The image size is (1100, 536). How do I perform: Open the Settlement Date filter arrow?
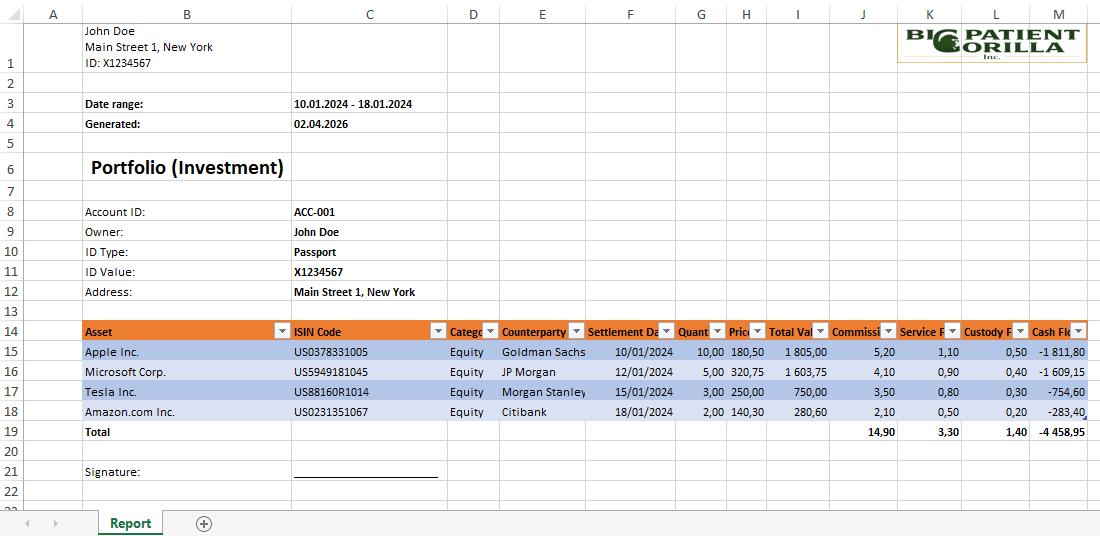[665, 332]
